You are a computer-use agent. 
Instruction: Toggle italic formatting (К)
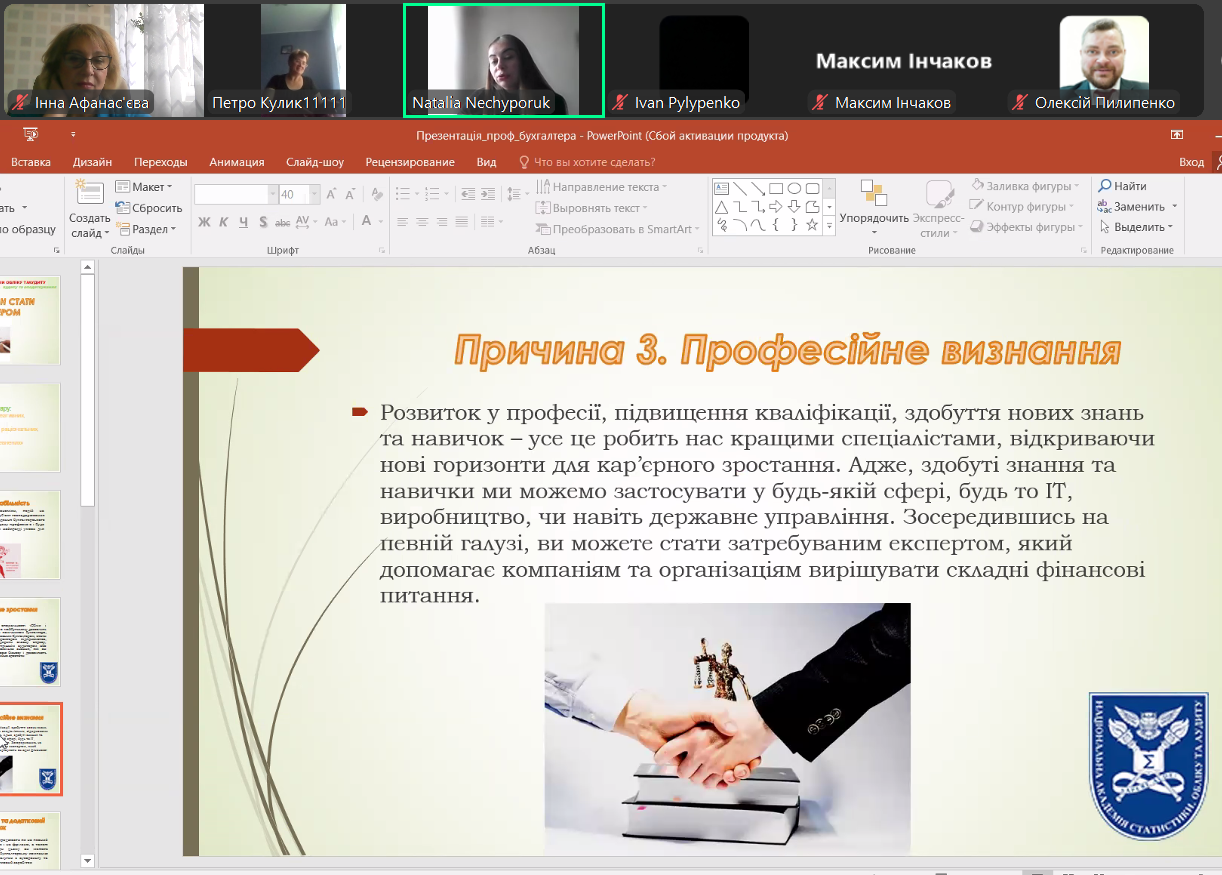(224, 222)
